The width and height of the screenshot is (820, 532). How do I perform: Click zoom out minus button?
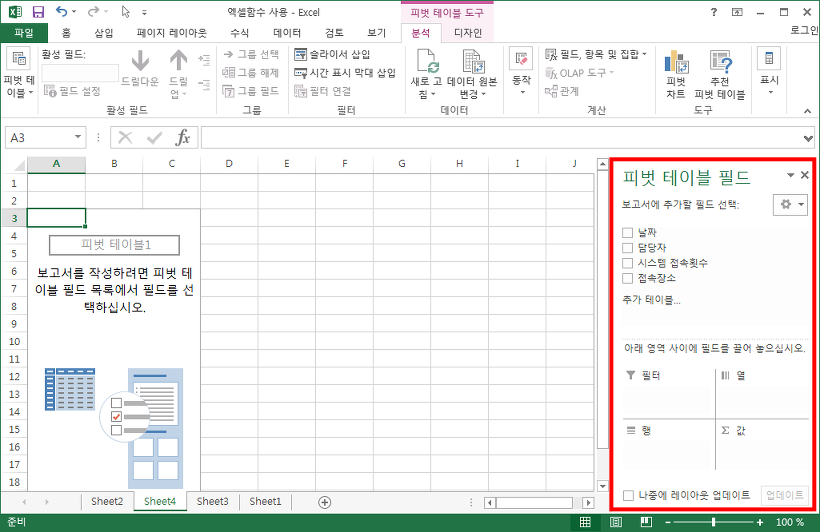point(668,522)
